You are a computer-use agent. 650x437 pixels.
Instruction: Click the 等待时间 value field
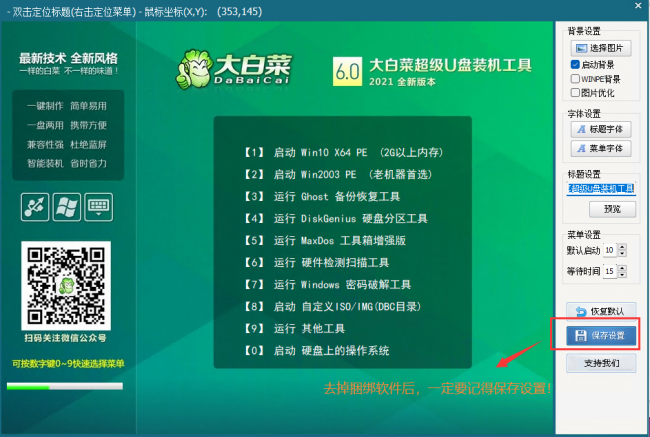[x=610, y=271]
